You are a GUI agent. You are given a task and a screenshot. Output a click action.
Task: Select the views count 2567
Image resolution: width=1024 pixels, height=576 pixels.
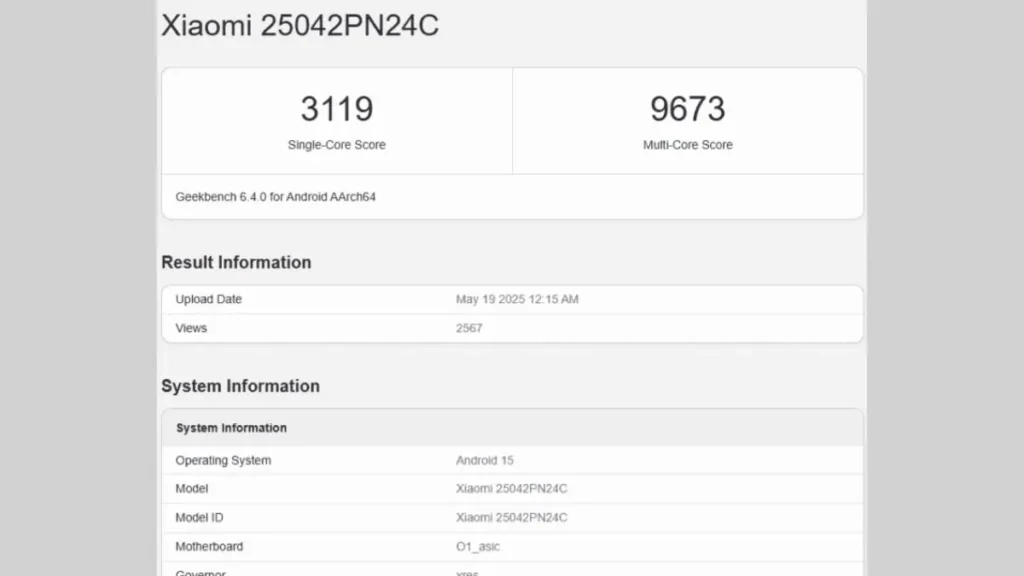pyautogui.click(x=469, y=328)
